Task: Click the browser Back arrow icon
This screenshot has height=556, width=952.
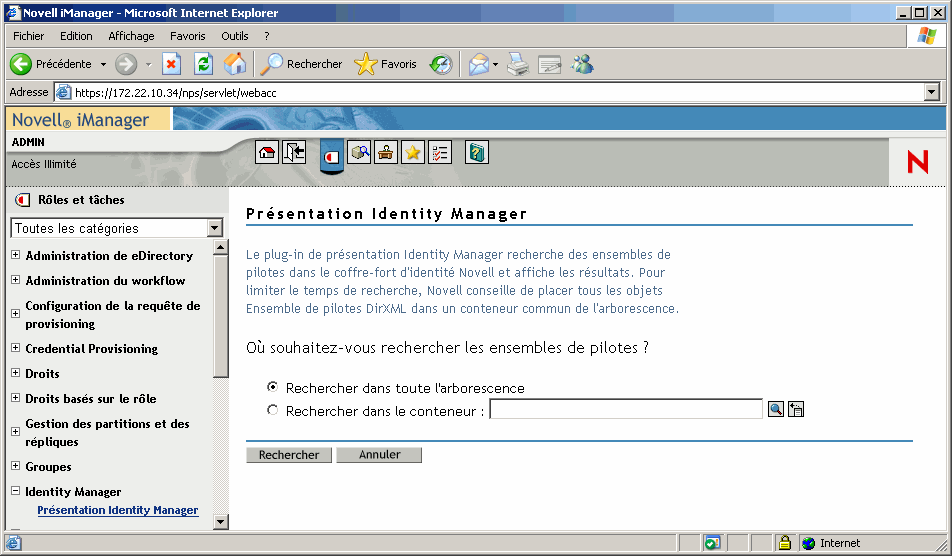Action: coord(21,64)
